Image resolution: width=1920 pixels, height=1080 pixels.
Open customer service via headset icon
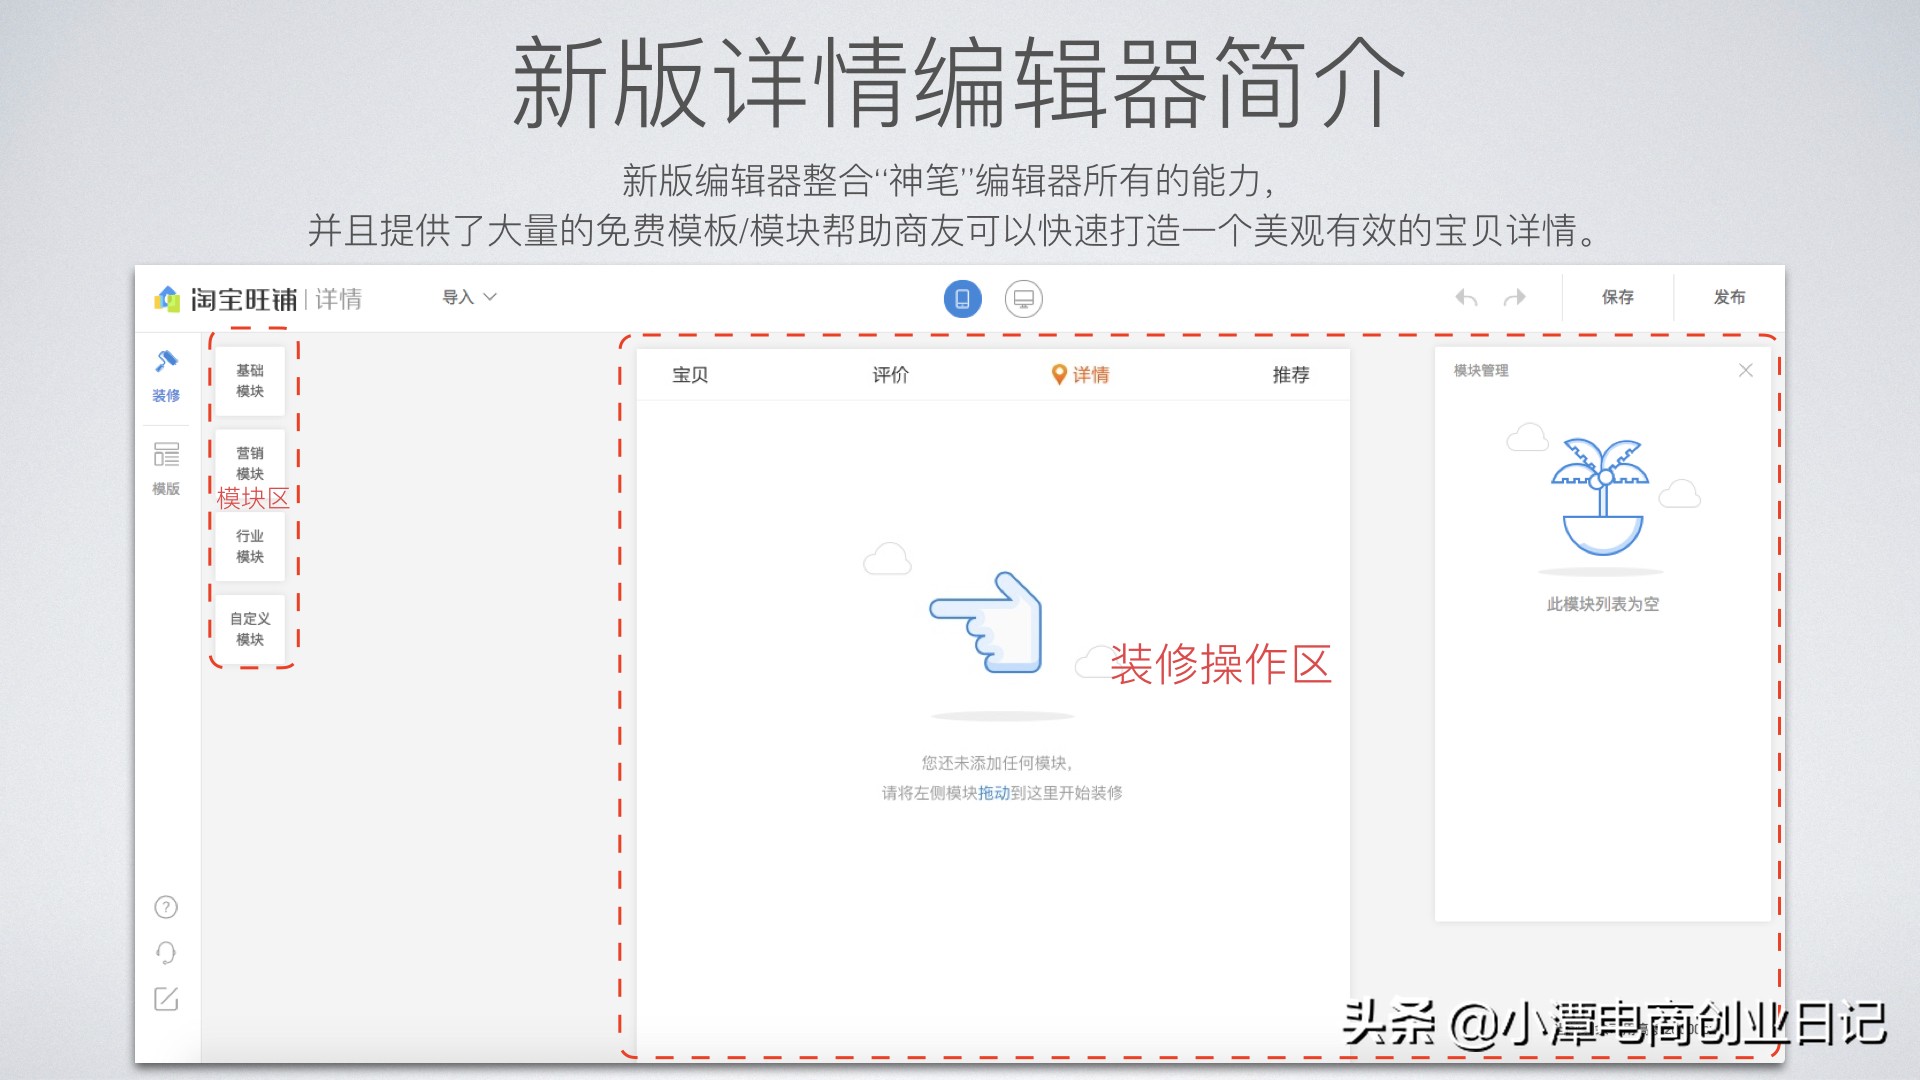(x=166, y=953)
